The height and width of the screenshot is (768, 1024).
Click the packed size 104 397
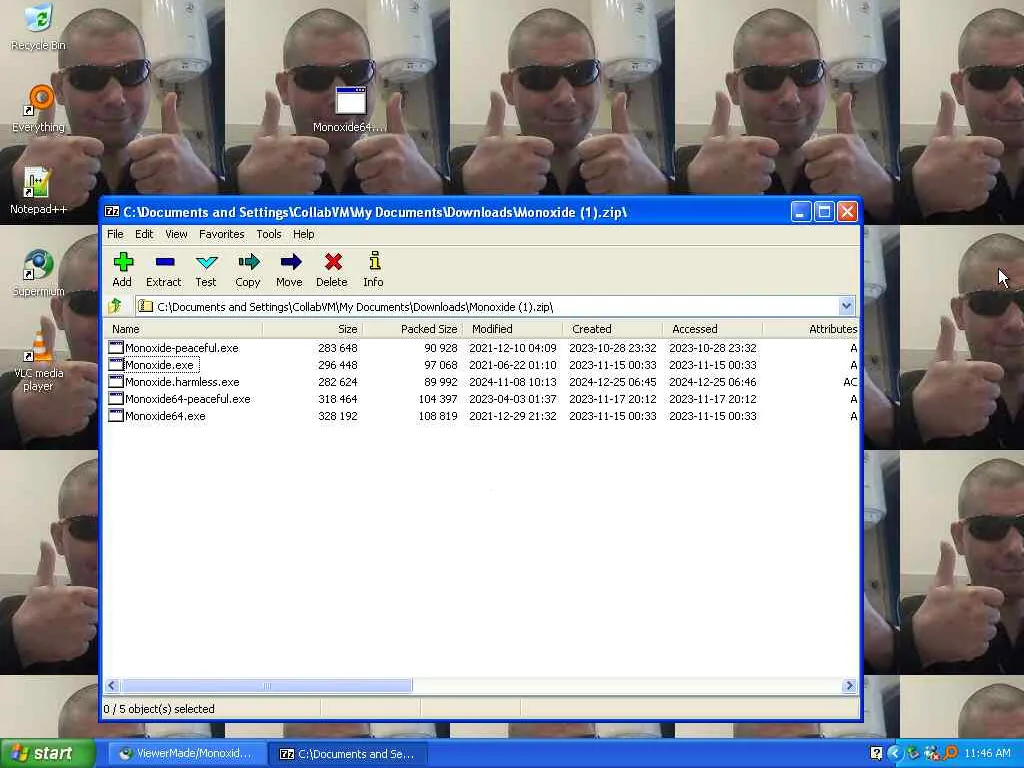click(438, 399)
